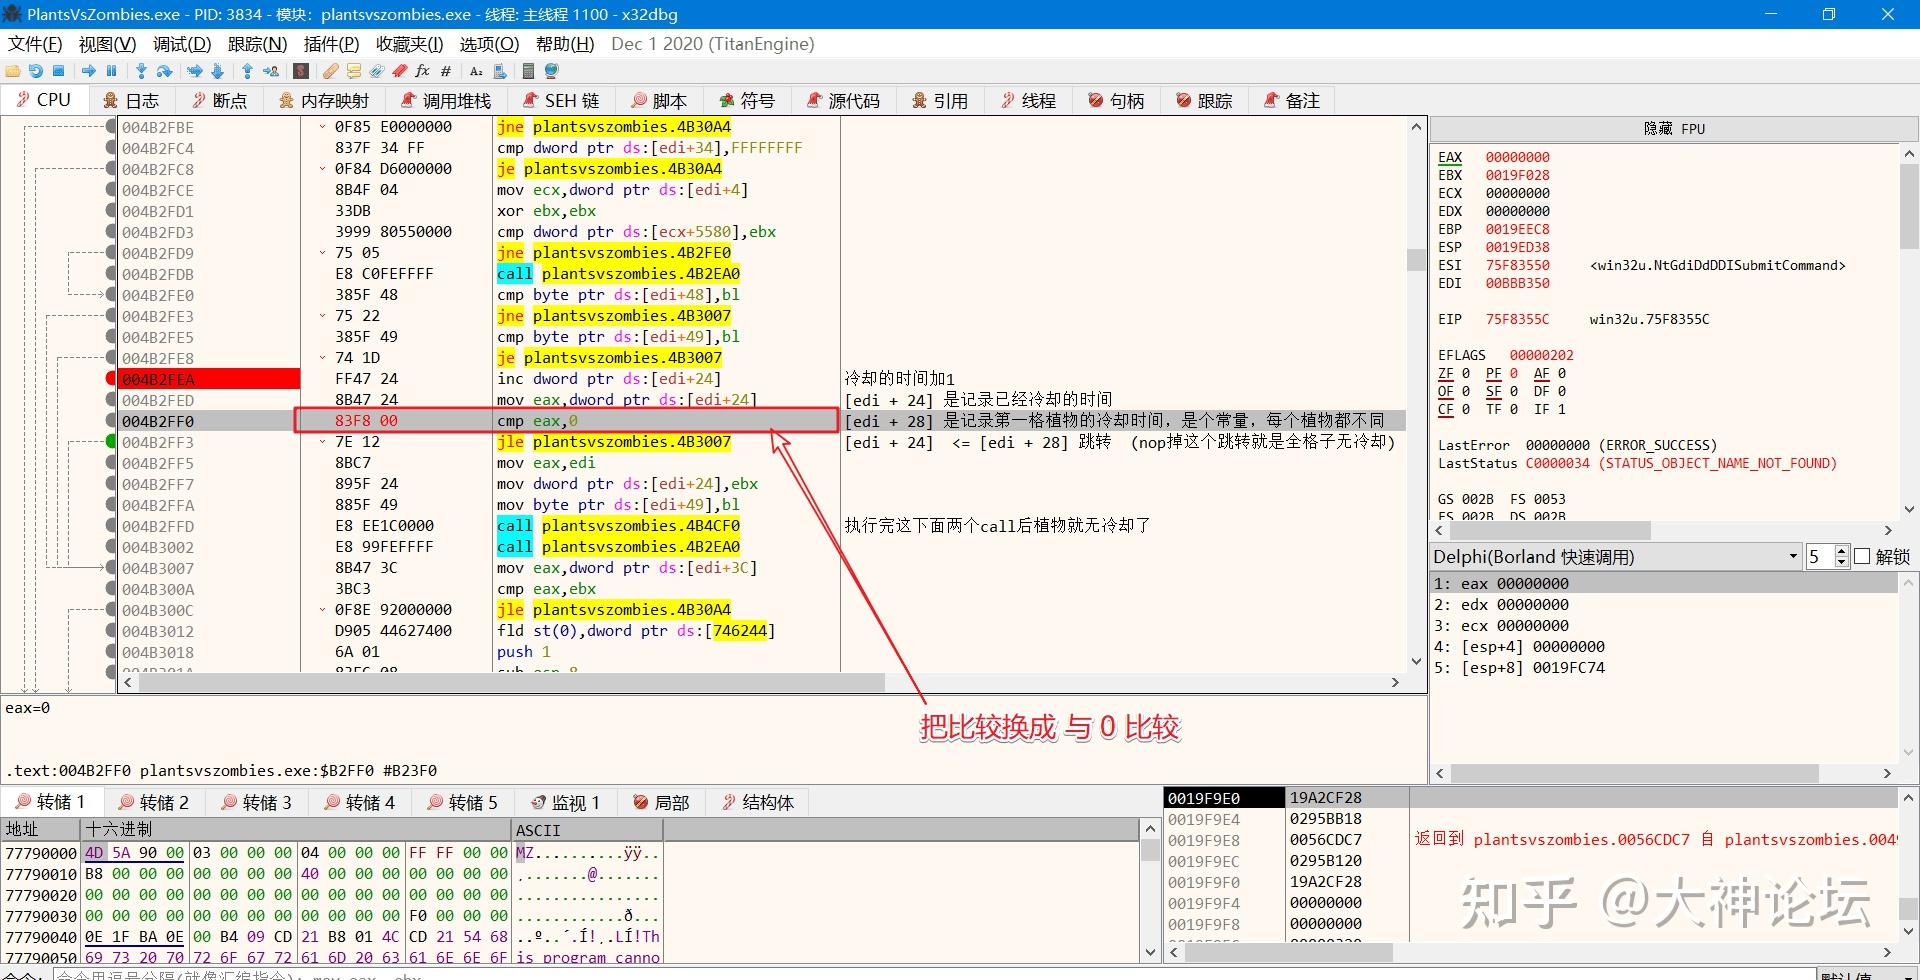Toggle breakpoint bullet at address 004B2FBE
Screen dimensions: 1920x980
click(x=111, y=127)
